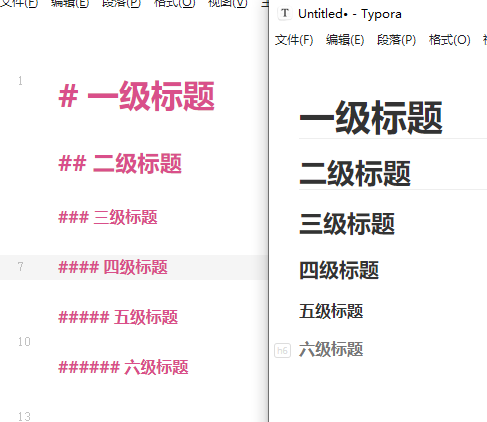The image size is (487, 422).
Task: Click the '##### 五级标题' source line
Action: click(x=118, y=317)
